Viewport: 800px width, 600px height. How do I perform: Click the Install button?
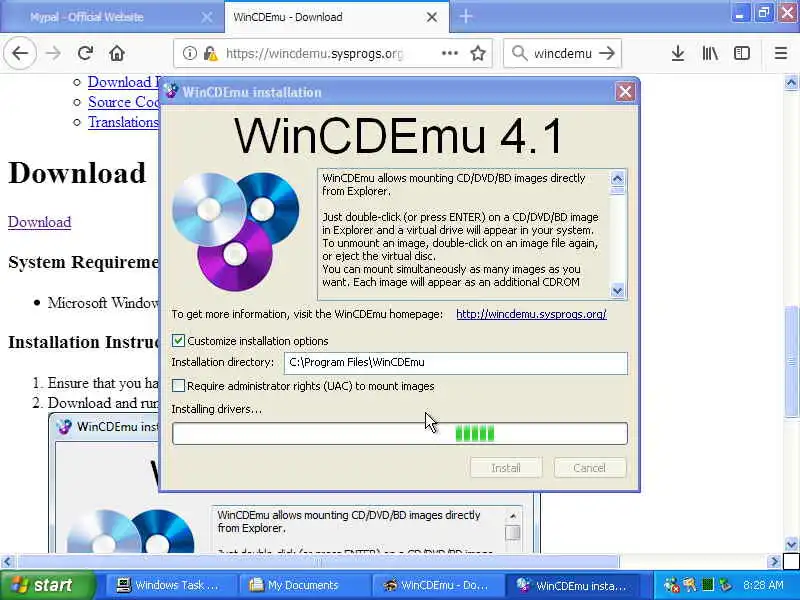(506, 468)
